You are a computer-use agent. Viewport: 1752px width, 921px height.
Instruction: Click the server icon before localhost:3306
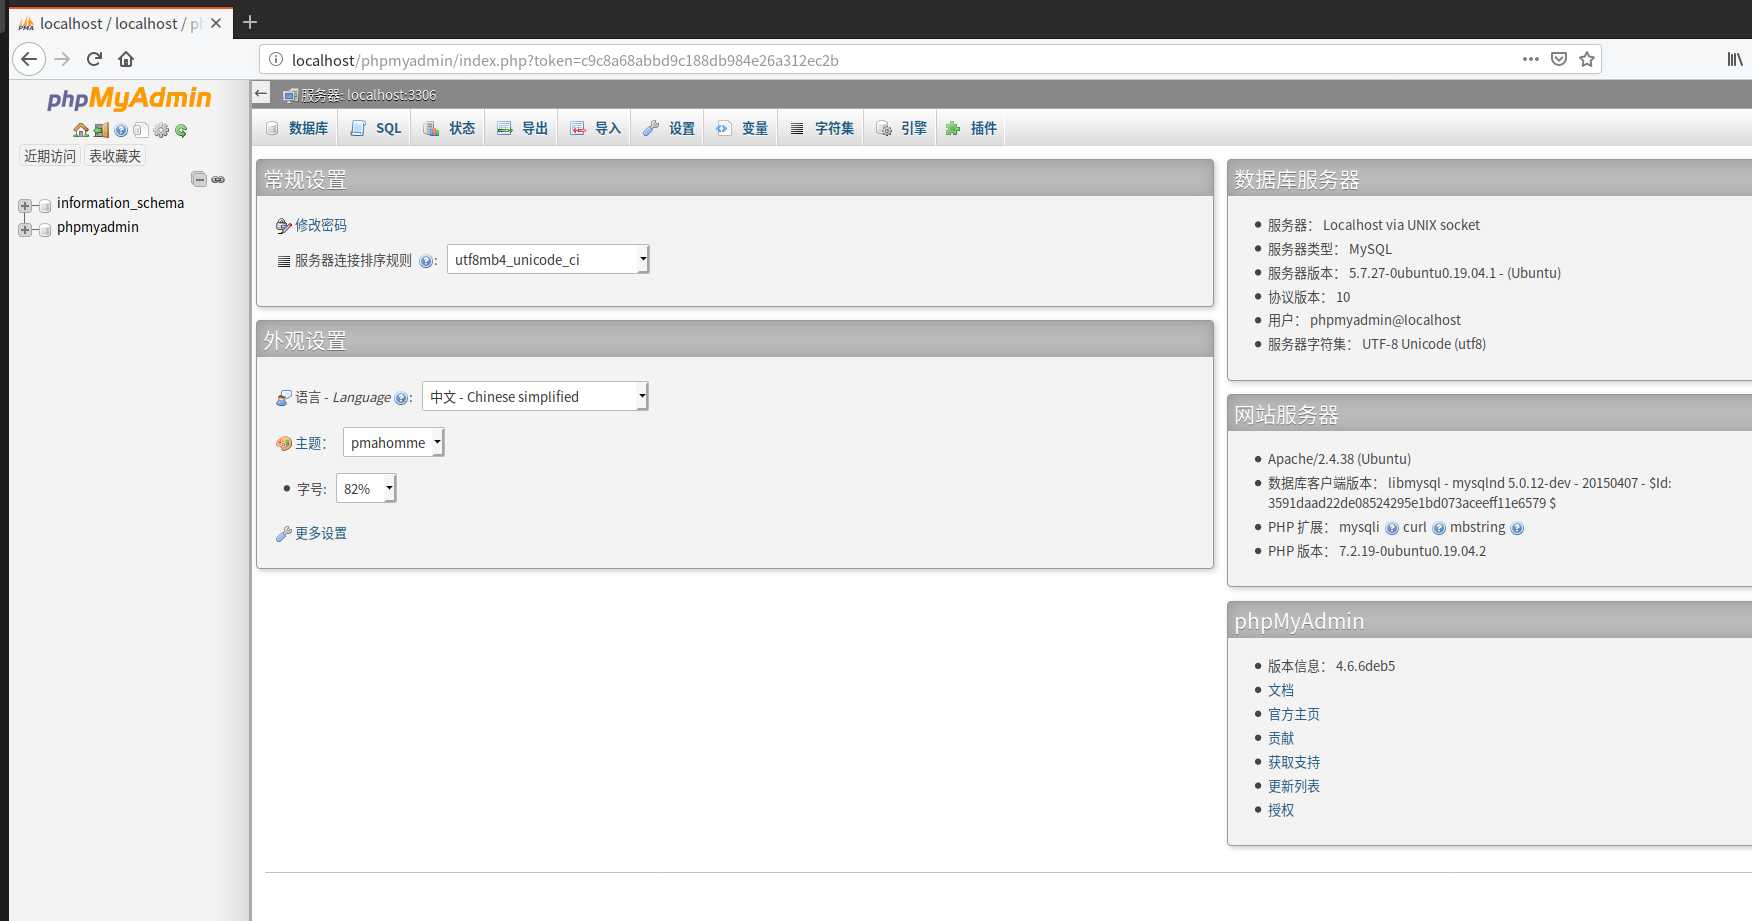click(x=290, y=95)
